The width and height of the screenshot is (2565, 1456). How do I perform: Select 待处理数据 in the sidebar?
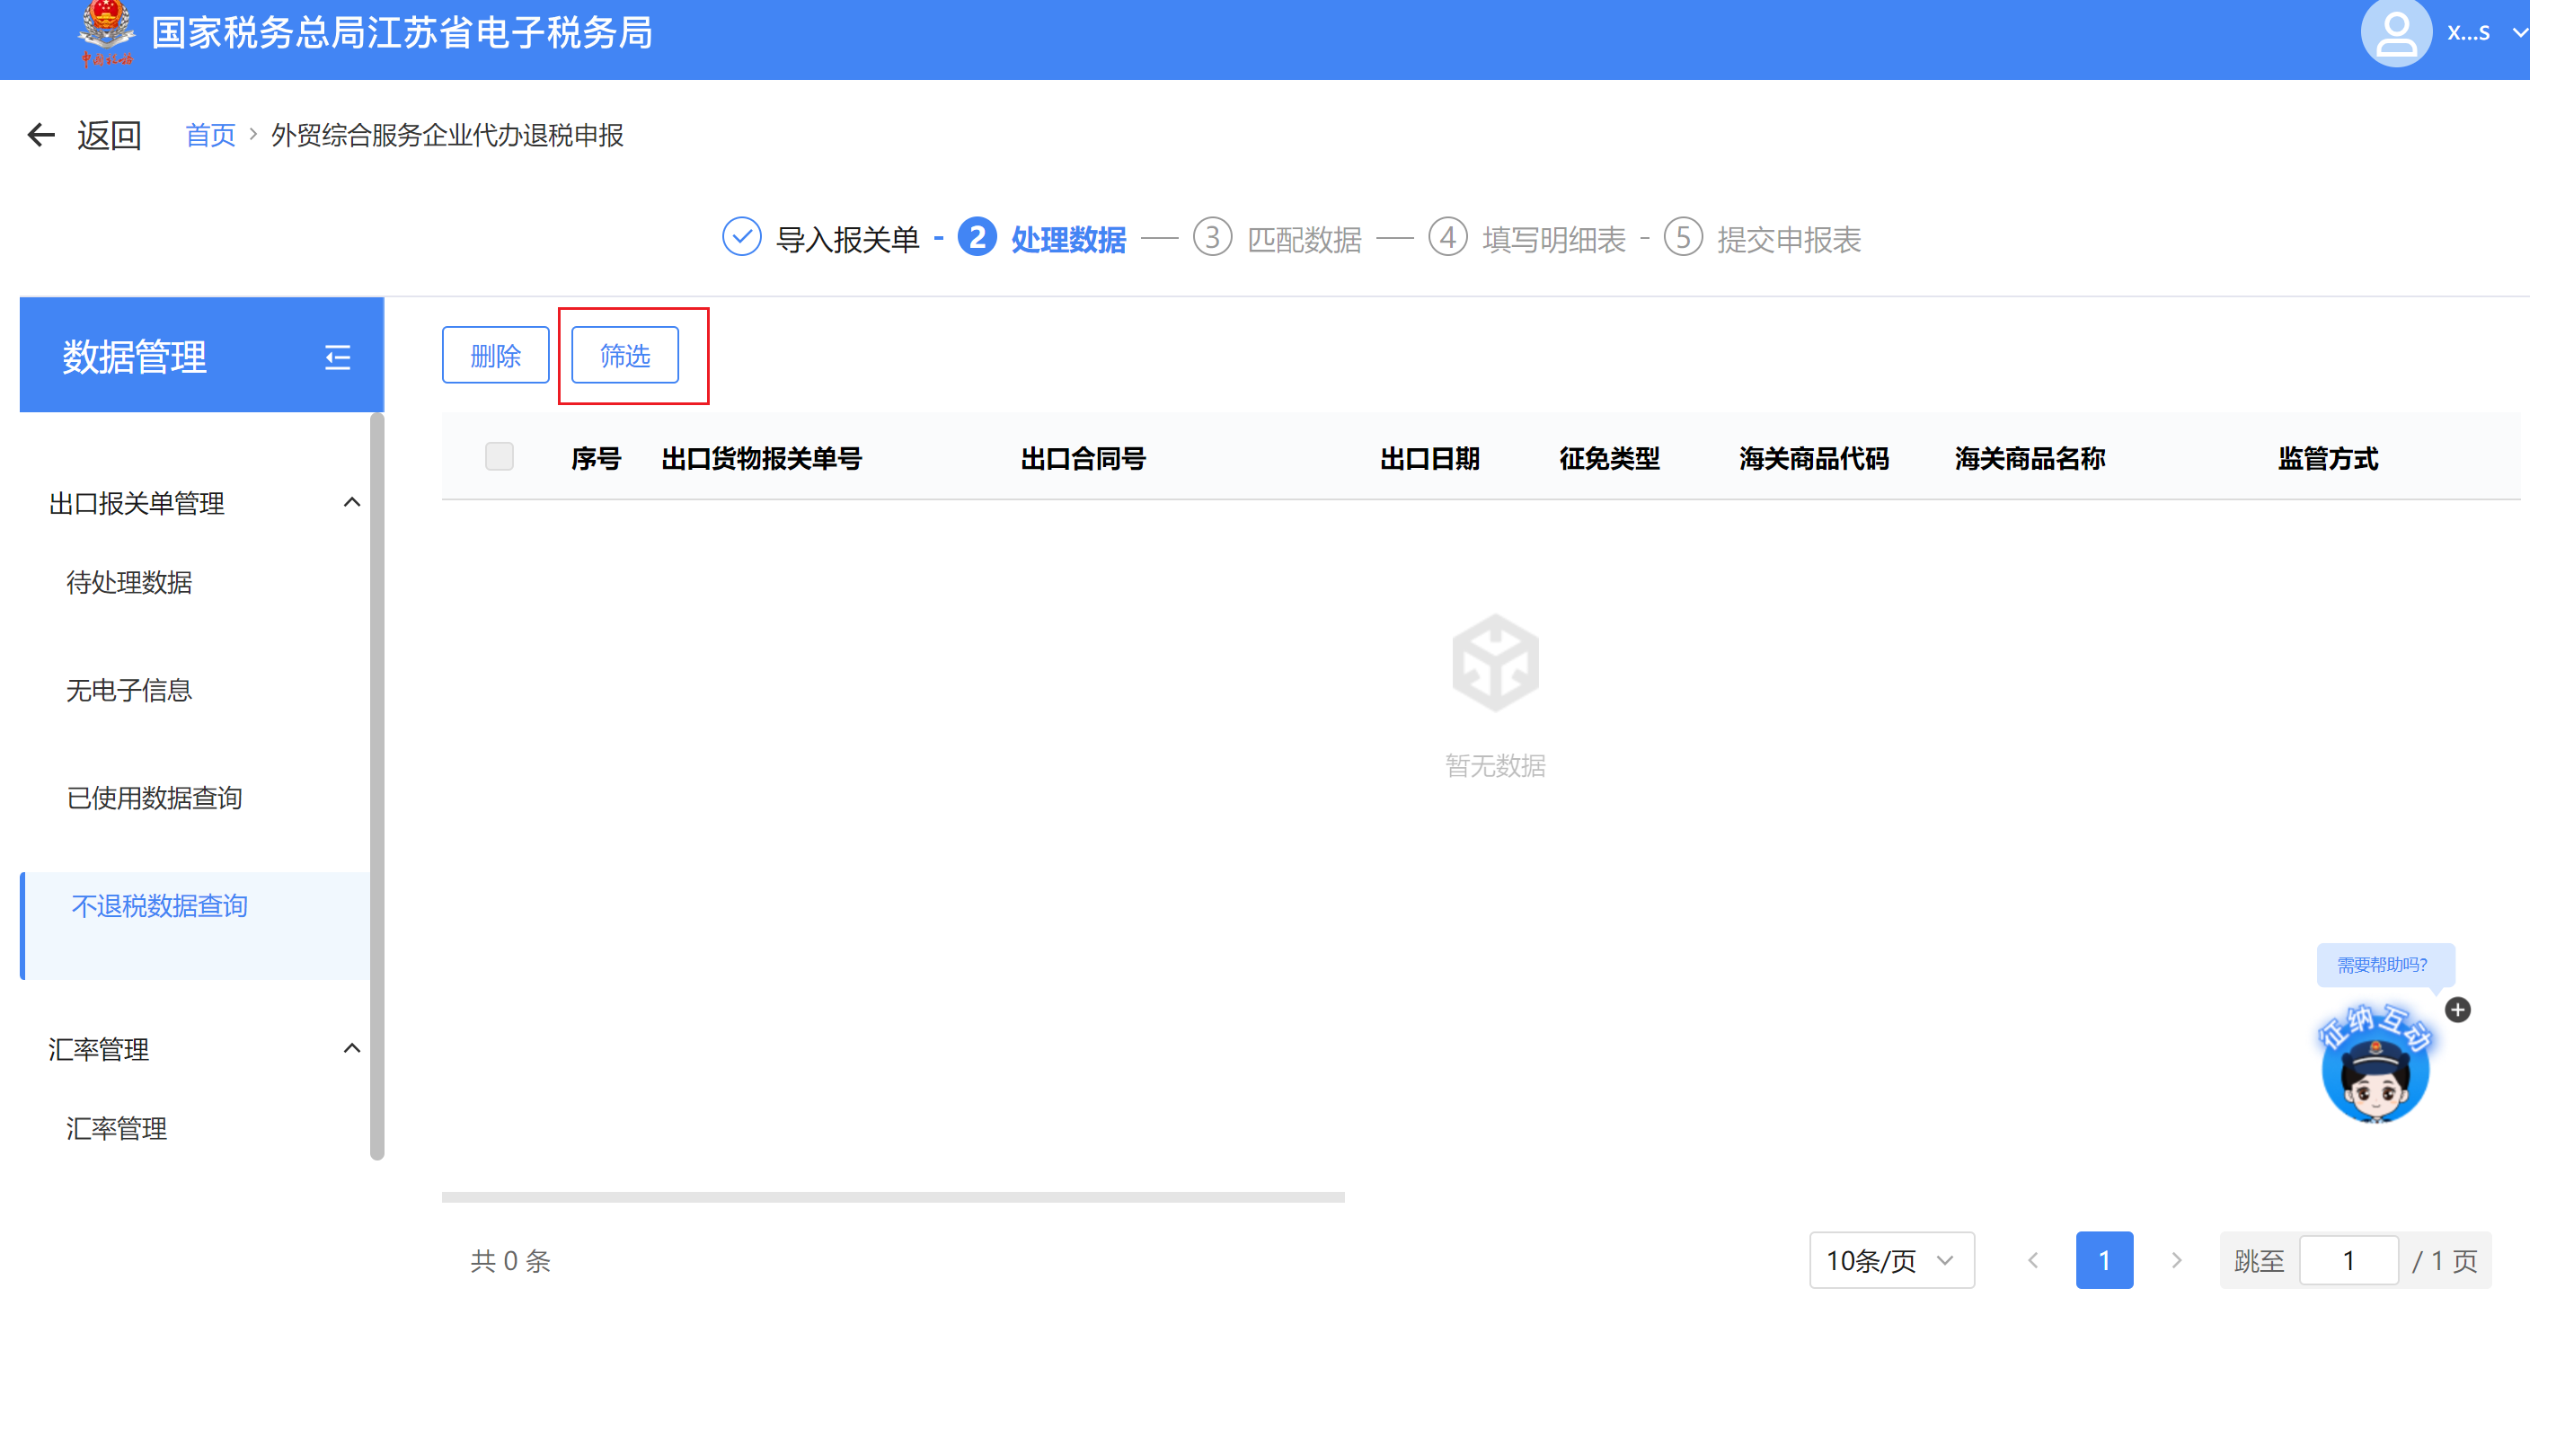(129, 582)
